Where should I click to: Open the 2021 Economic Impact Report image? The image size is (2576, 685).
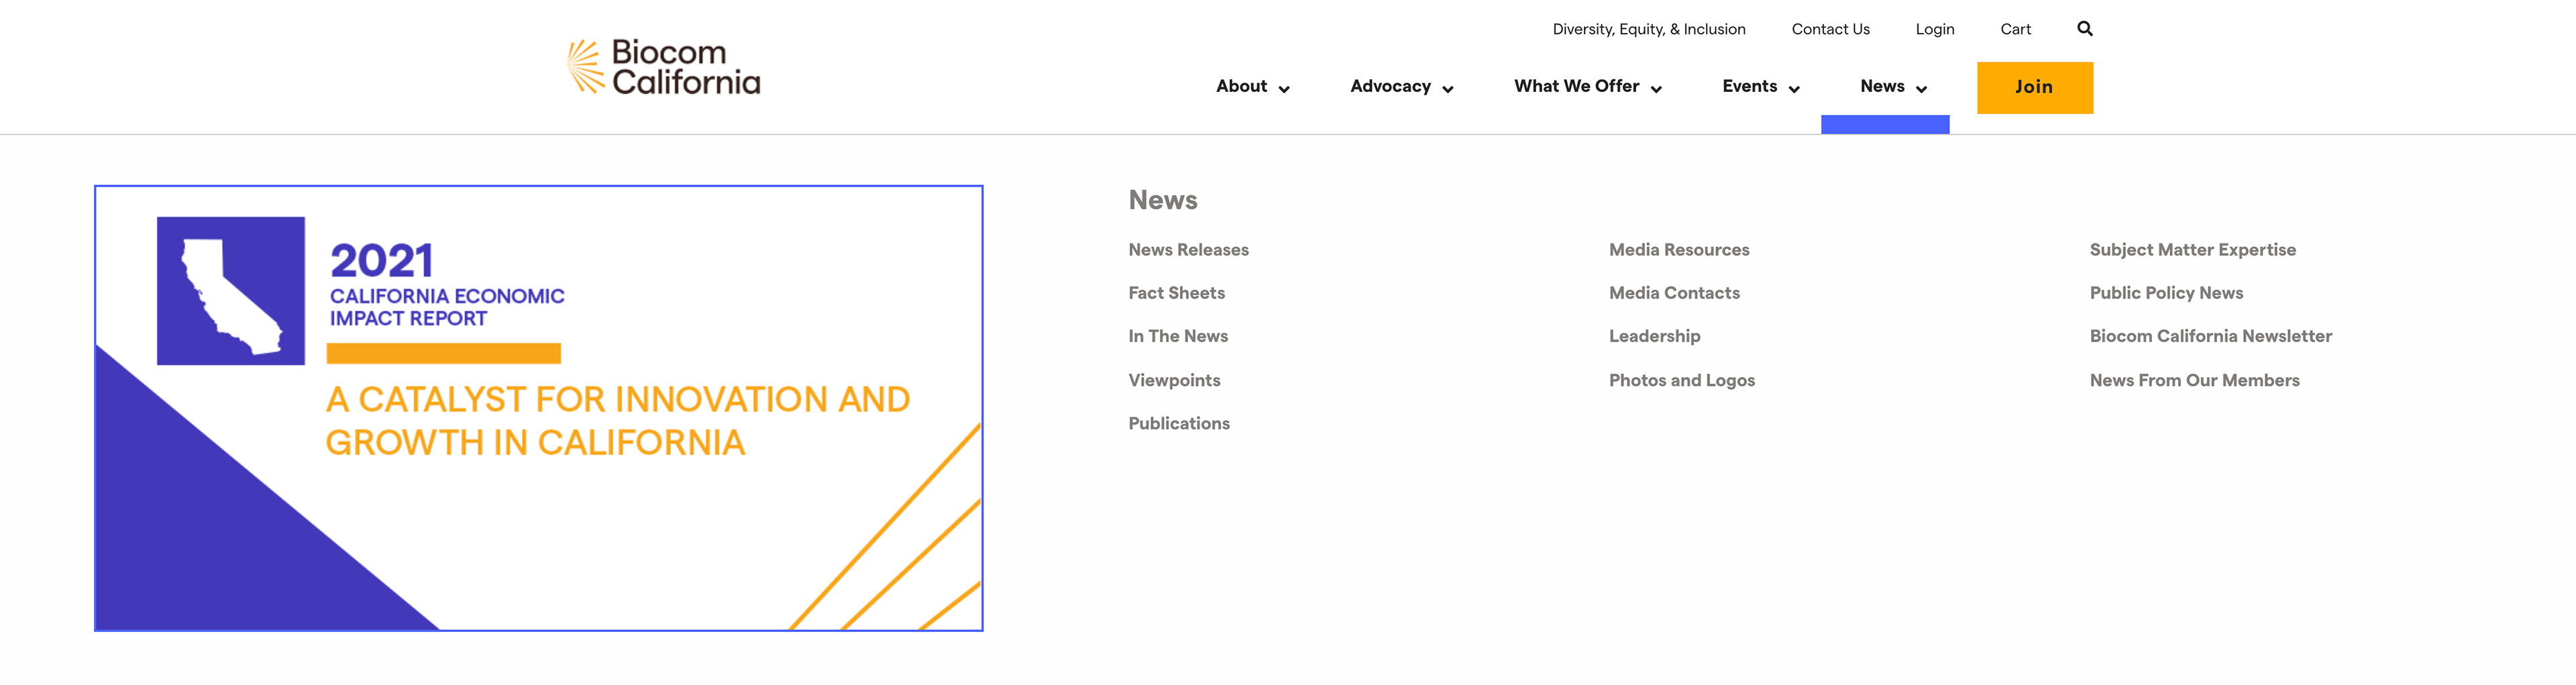538,408
